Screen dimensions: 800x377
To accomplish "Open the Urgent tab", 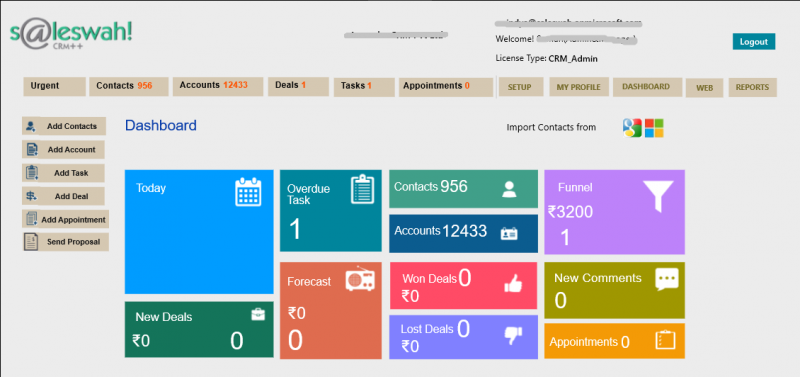I will point(55,86).
